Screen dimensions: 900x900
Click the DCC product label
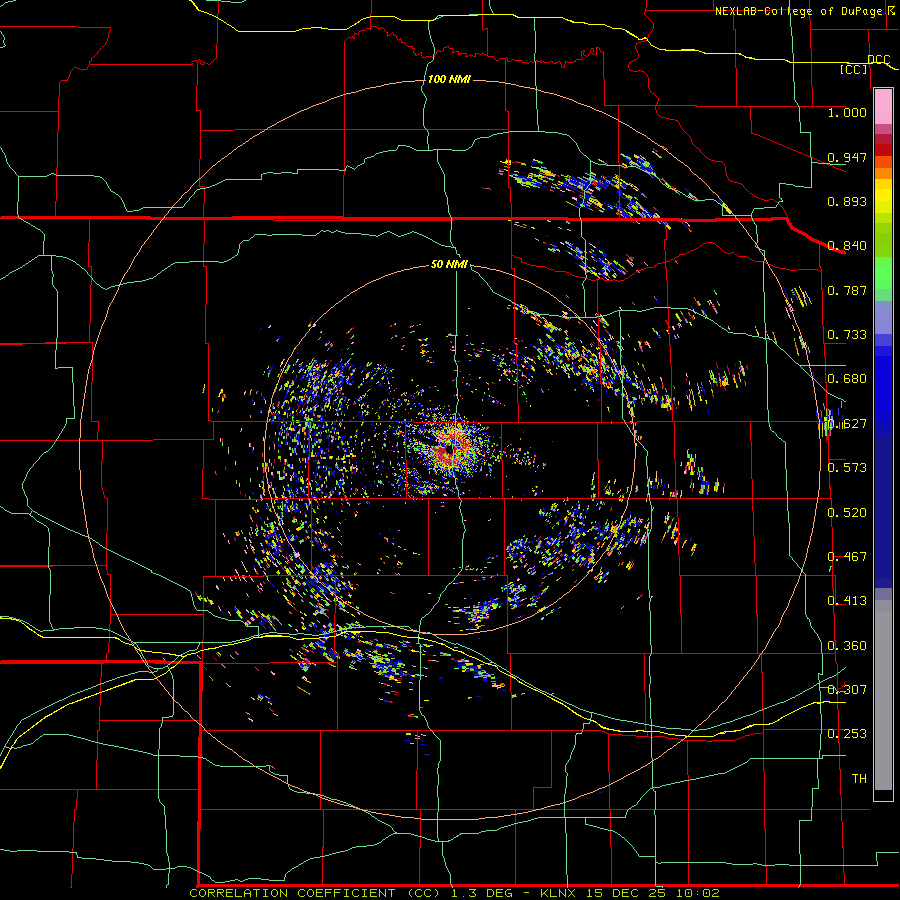click(x=879, y=59)
